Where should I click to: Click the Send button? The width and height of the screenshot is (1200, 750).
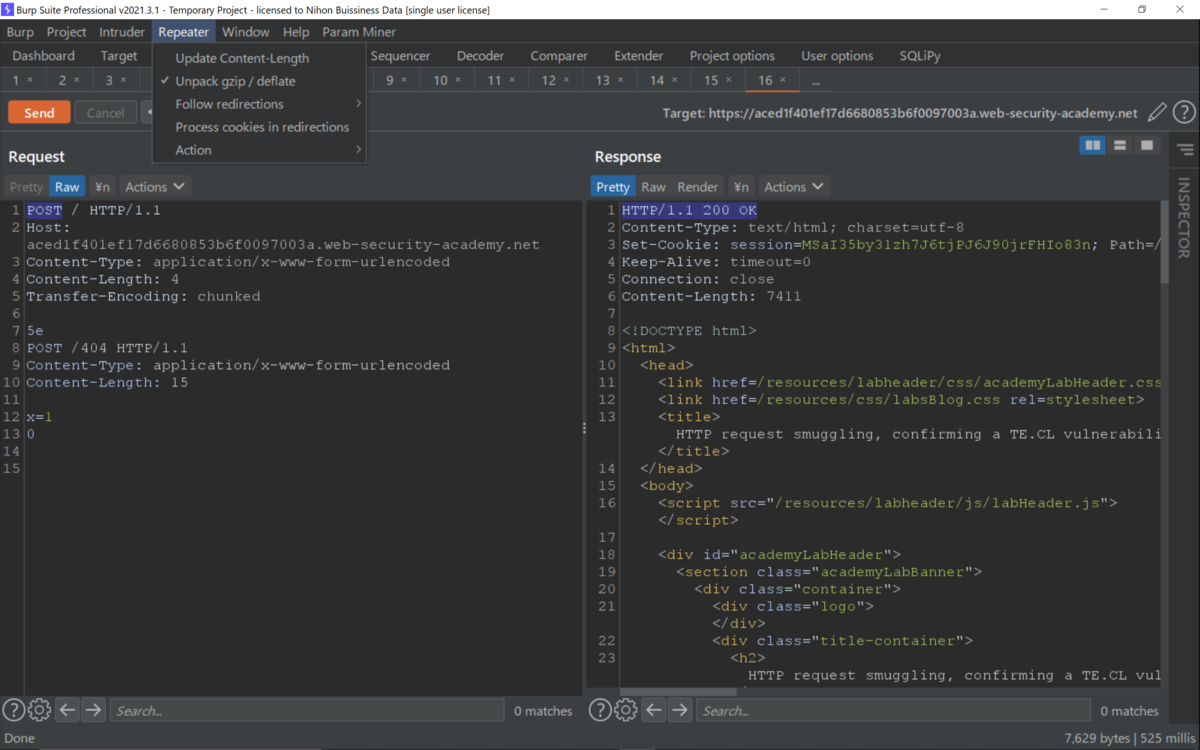point(39,113)
